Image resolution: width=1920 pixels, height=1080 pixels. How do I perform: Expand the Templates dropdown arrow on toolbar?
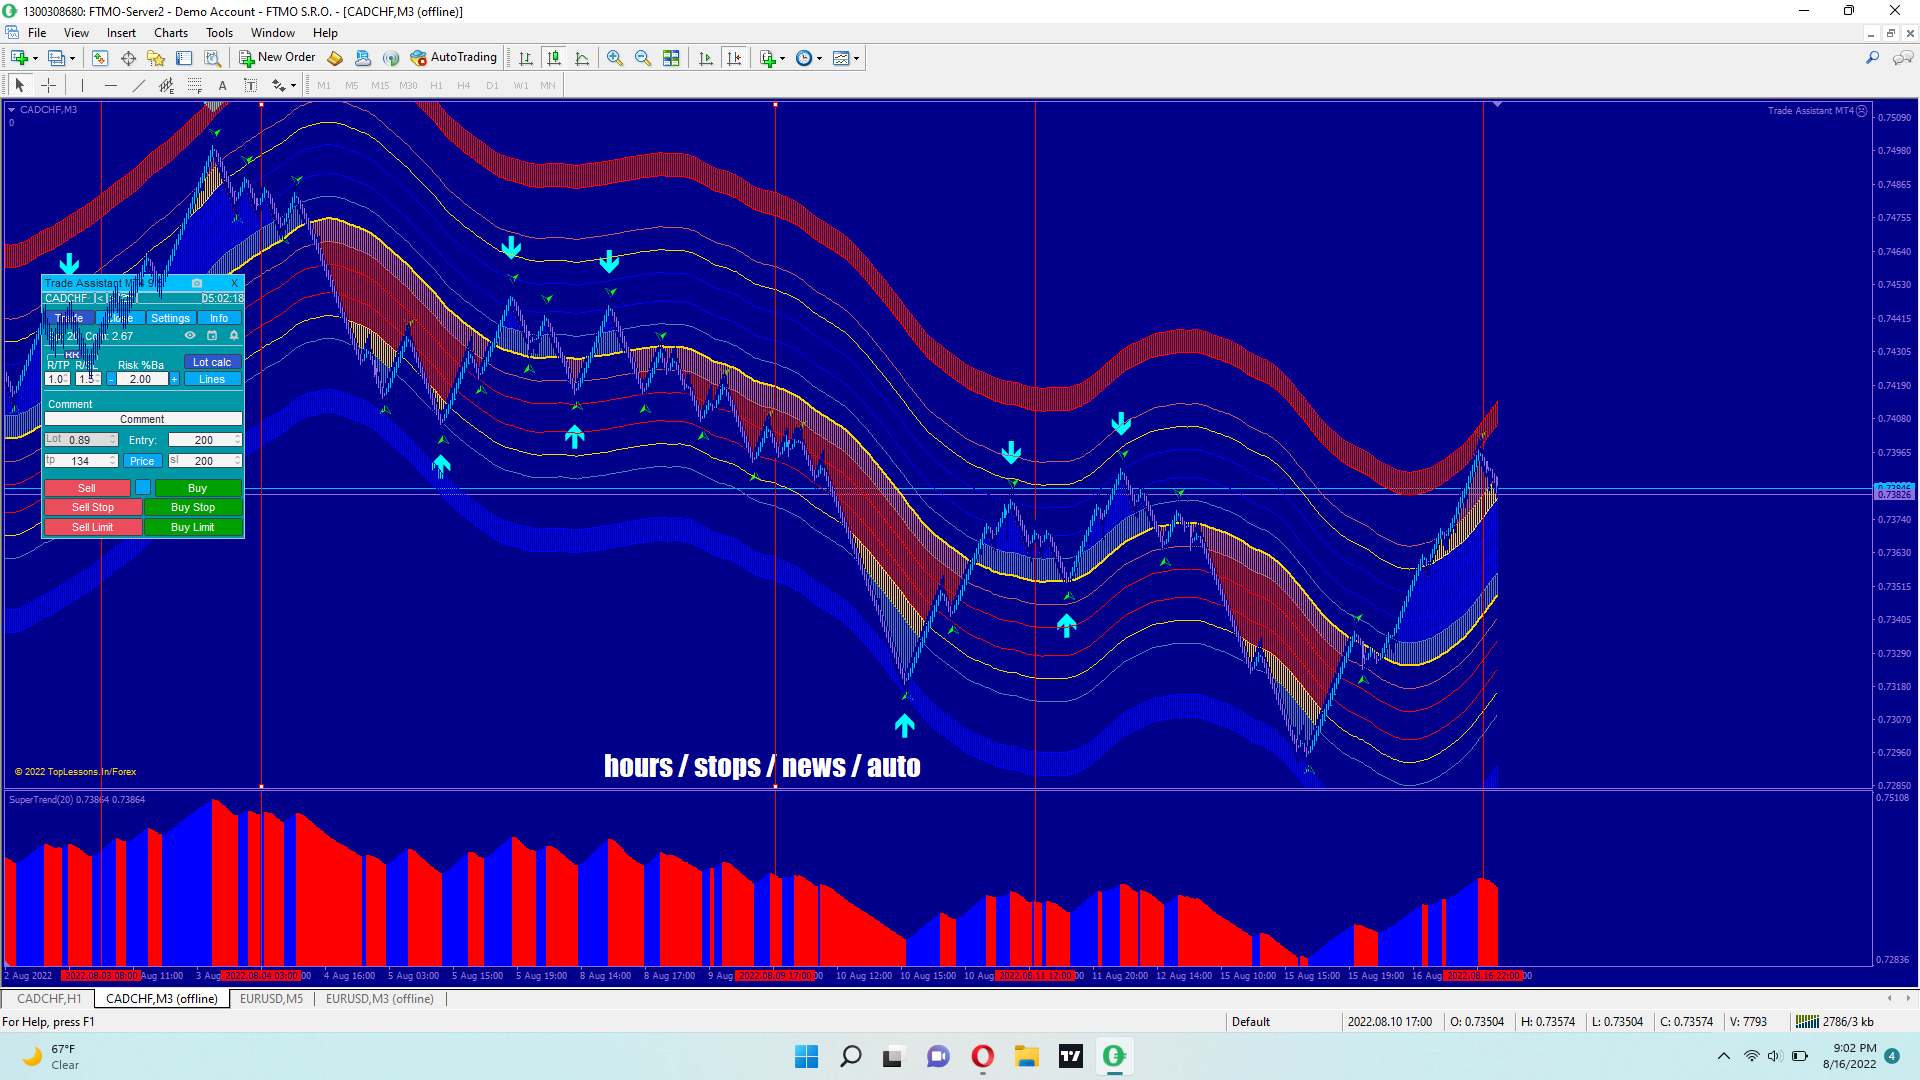[x=857, y=58]
